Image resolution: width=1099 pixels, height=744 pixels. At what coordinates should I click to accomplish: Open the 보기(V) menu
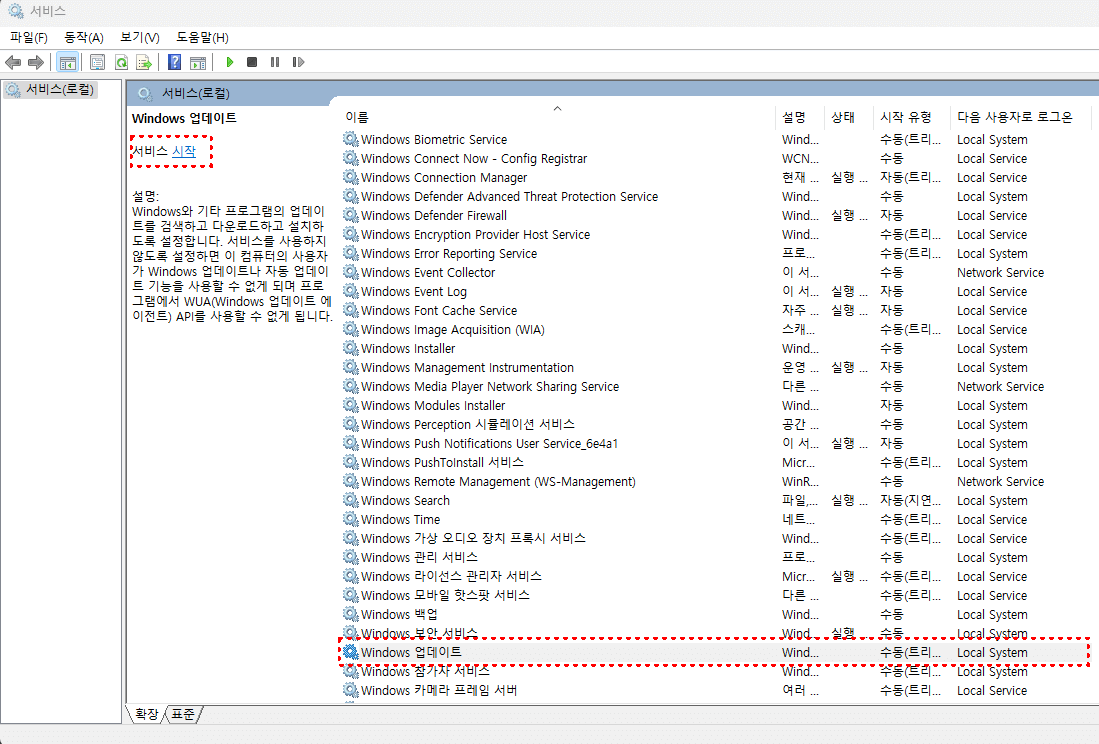point(139,37)
